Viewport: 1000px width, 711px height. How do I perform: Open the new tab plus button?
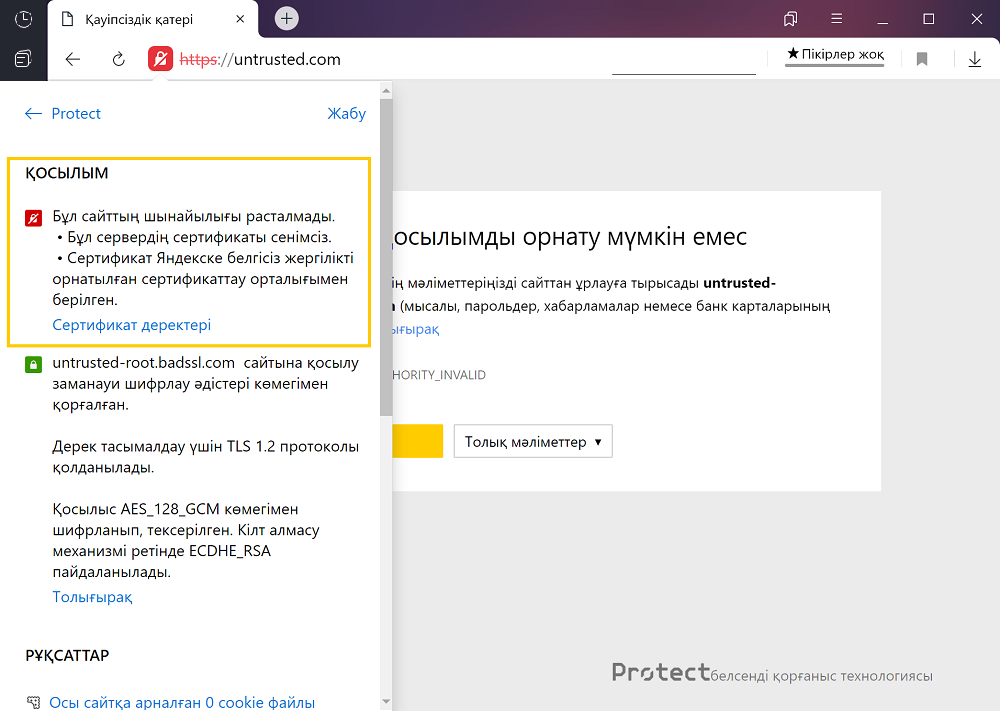(287, 19)
